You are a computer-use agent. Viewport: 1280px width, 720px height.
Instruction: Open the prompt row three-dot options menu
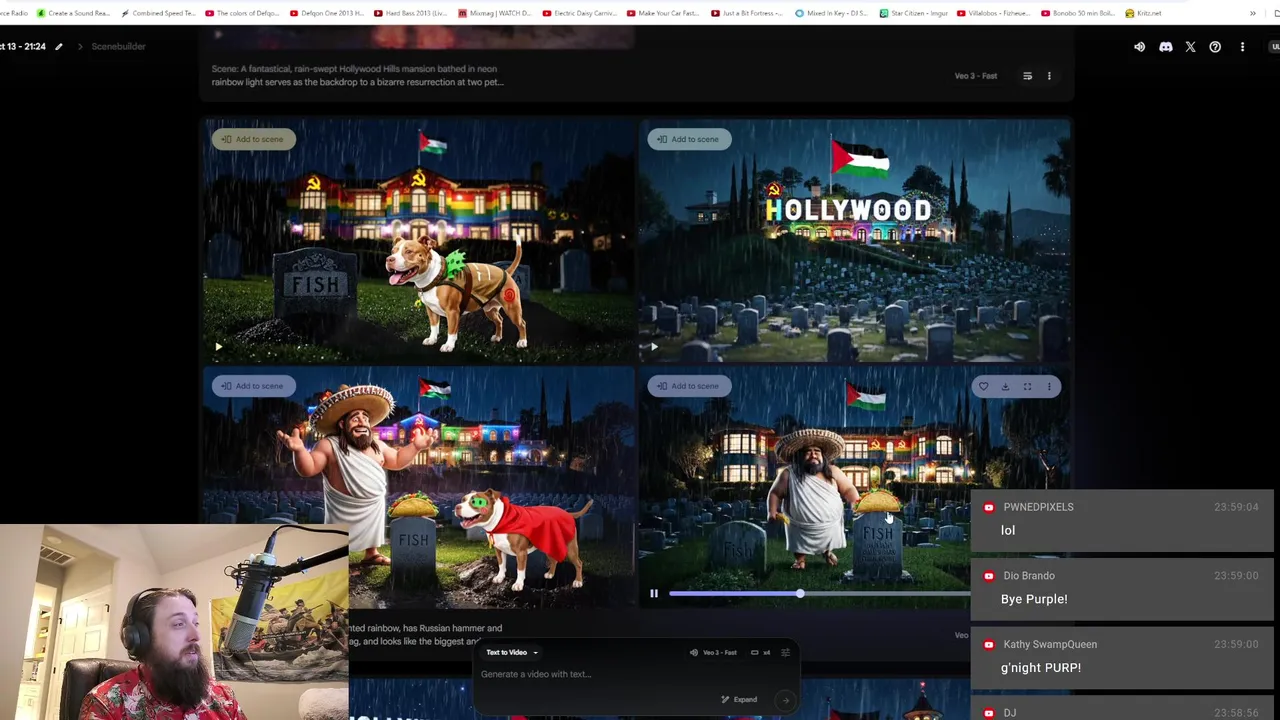[x=1049, y=76]
